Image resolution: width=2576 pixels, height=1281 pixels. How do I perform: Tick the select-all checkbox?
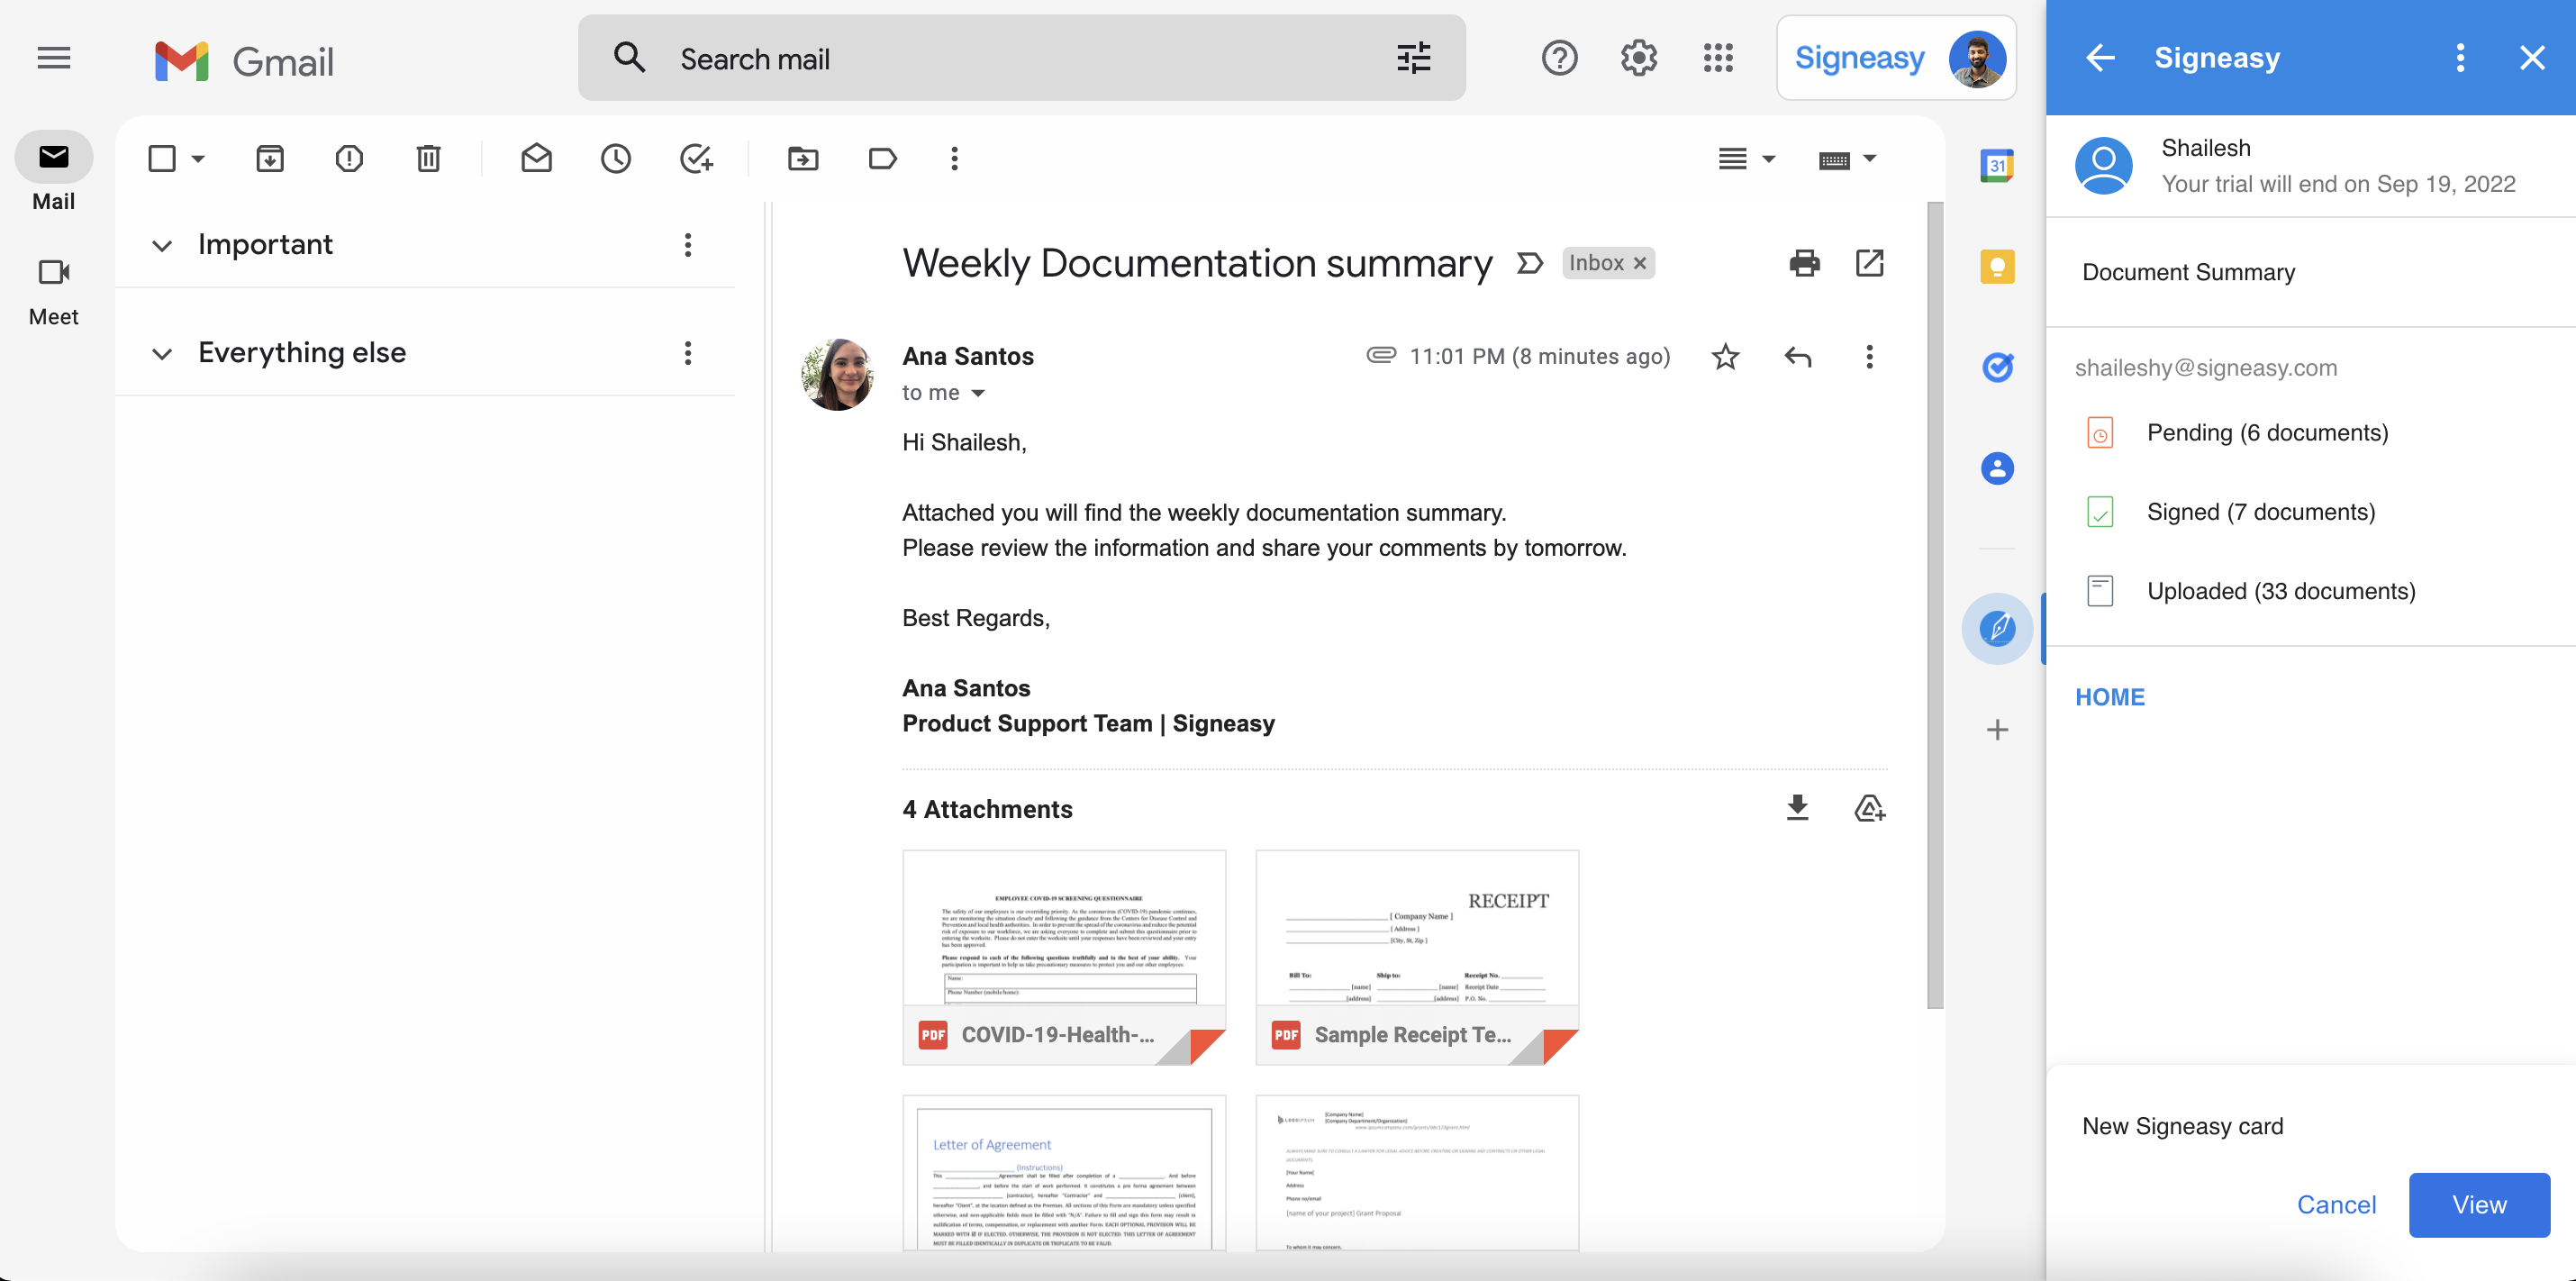162,158
